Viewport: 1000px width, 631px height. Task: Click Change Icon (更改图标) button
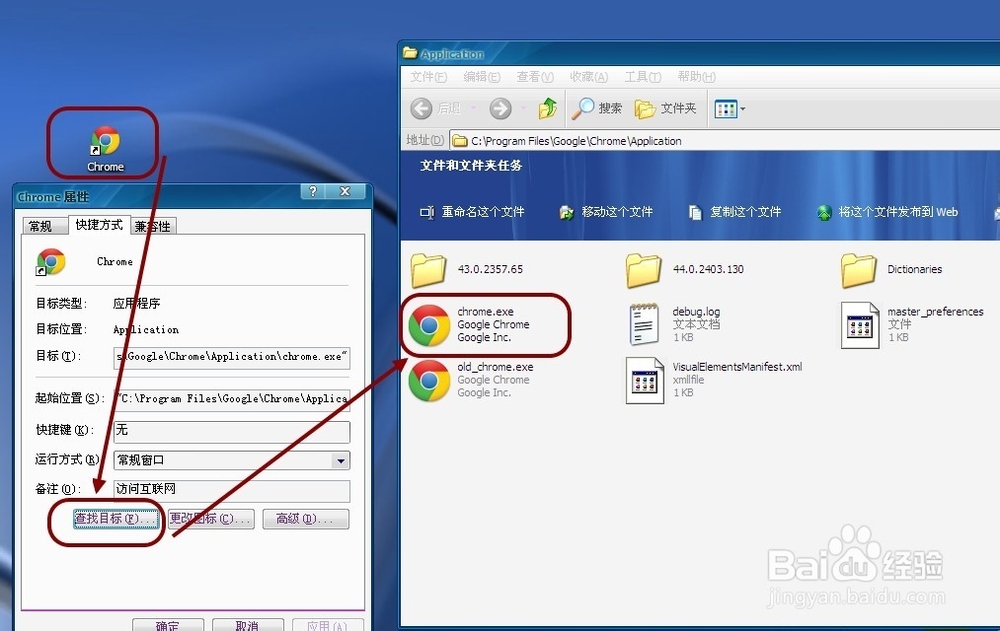click(x=210, y=519)
